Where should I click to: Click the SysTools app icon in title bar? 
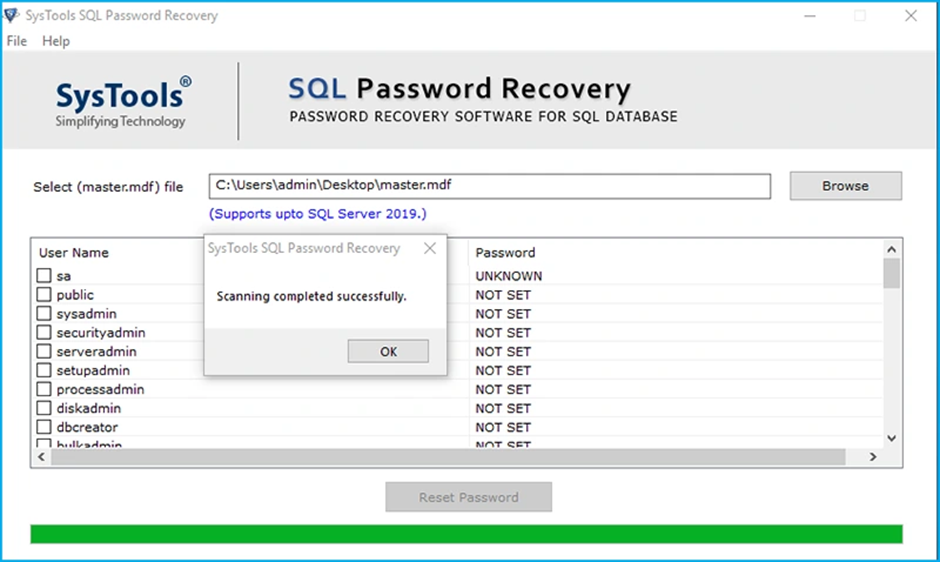coord(13,16)
